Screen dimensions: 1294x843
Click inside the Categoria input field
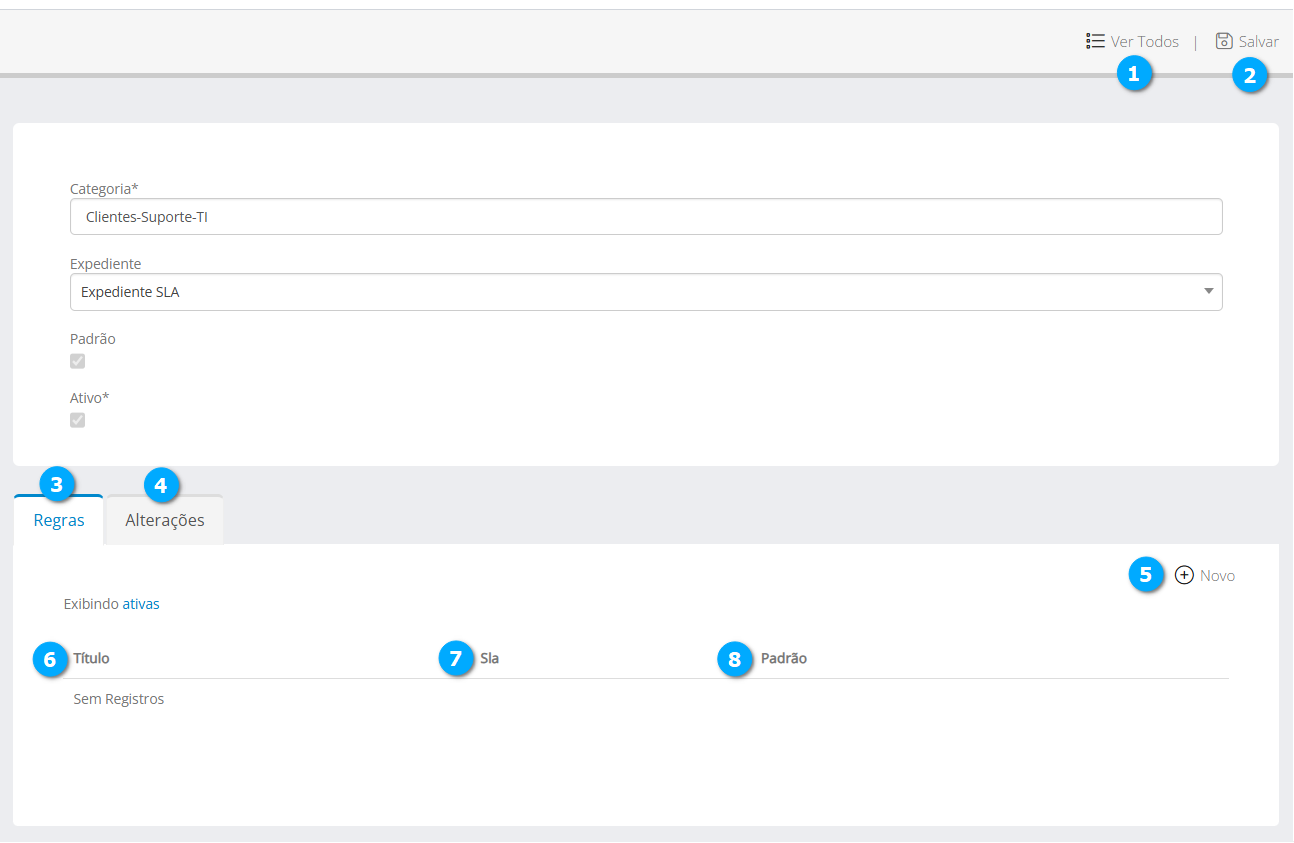[x=645, y=216]
